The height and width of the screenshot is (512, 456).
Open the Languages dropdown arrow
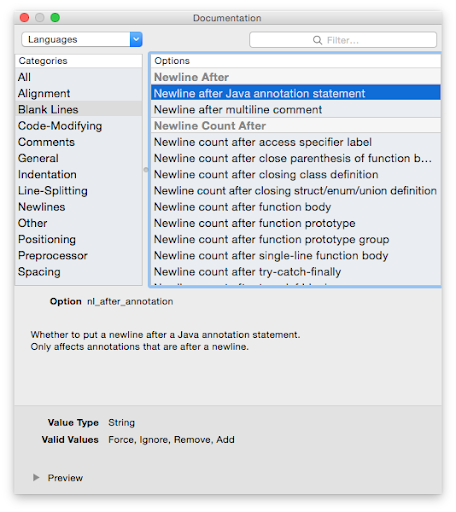click(x=136, y=39)
